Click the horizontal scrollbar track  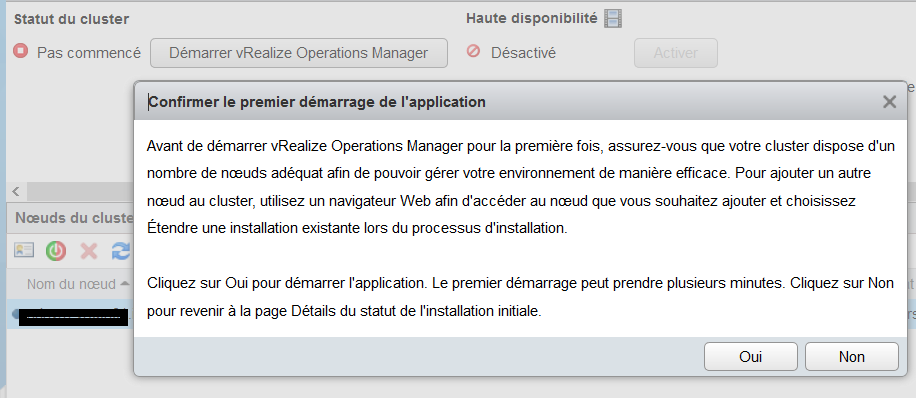pyautogui.click(x=81, y=191)
